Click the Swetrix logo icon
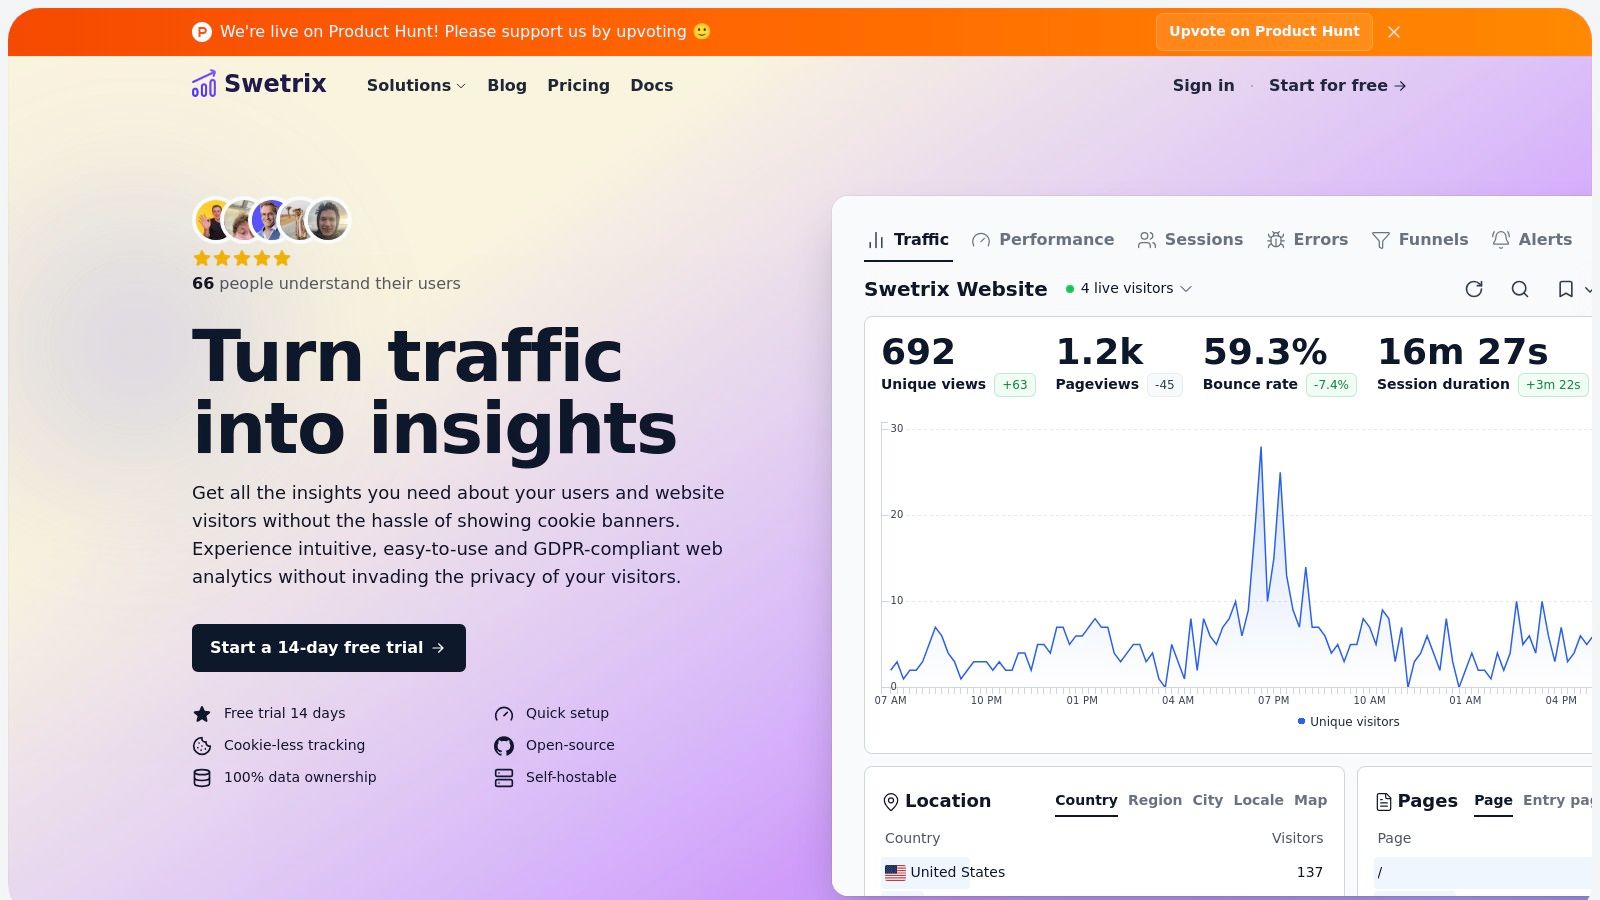The width and height of the screenshot is (1600, 900). coord(204,84)
